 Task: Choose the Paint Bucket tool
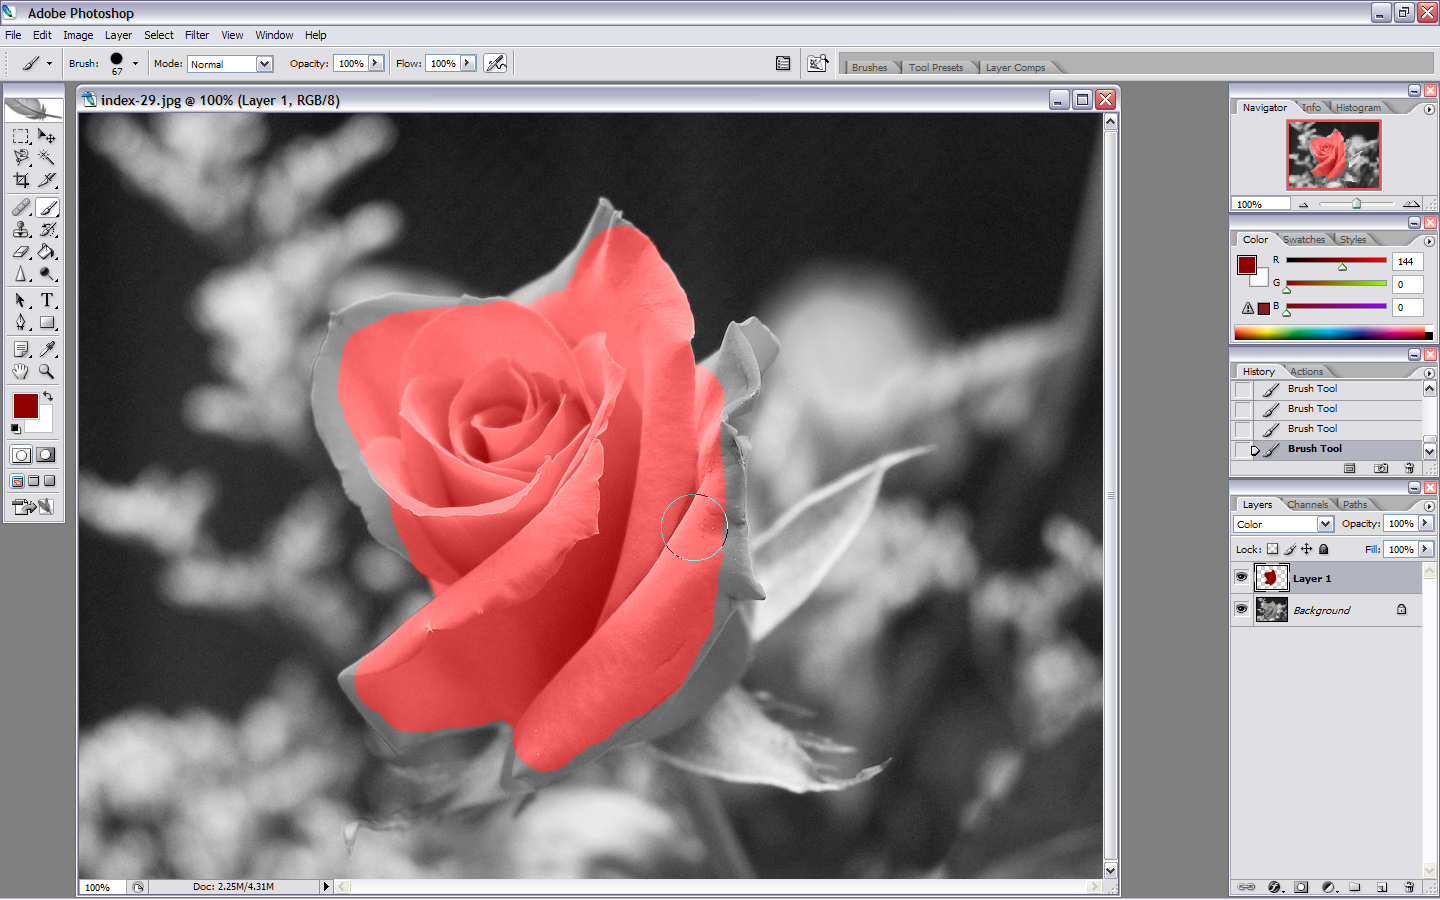tap(47, 252)
